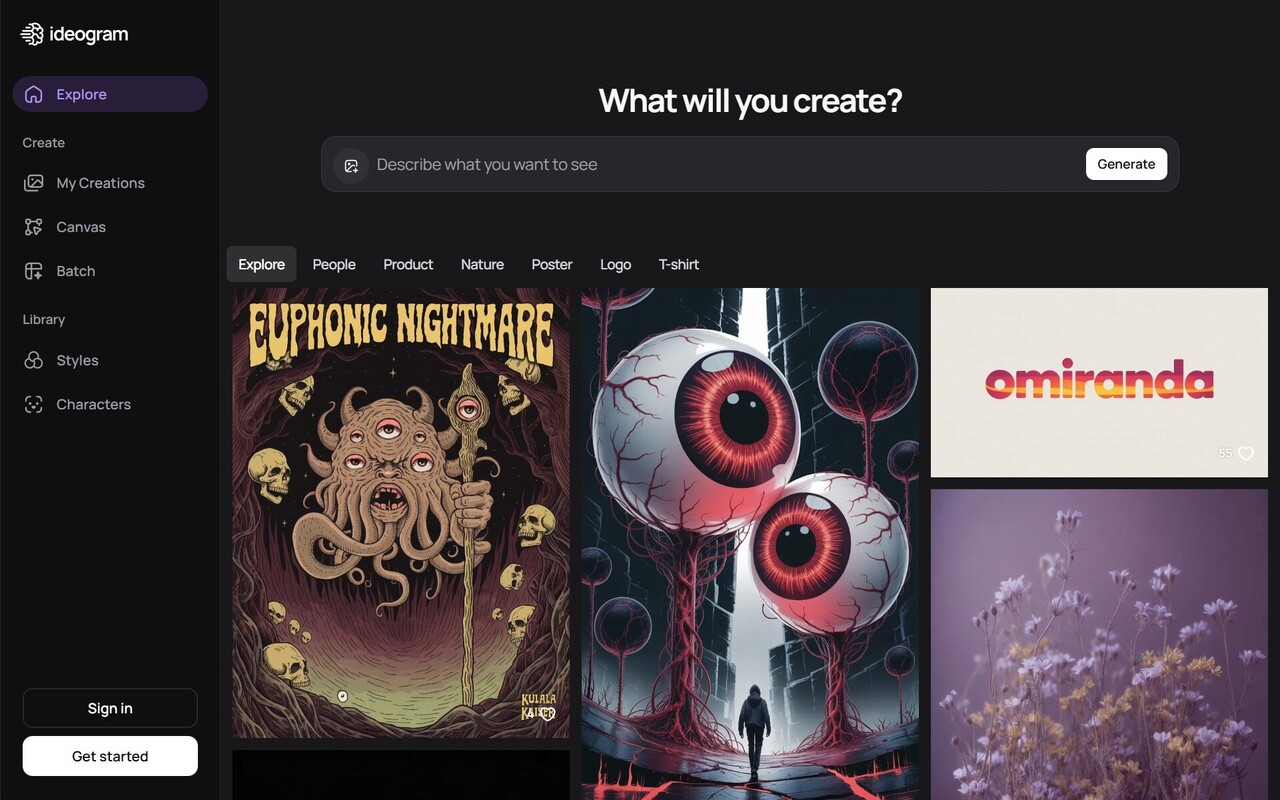
Task: Select the Nature category tab
Action: click(x=482, y=264)
